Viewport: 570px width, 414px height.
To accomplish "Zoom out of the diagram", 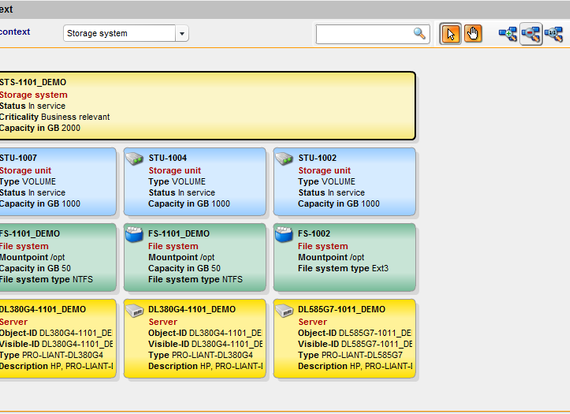I will point(531,34).
